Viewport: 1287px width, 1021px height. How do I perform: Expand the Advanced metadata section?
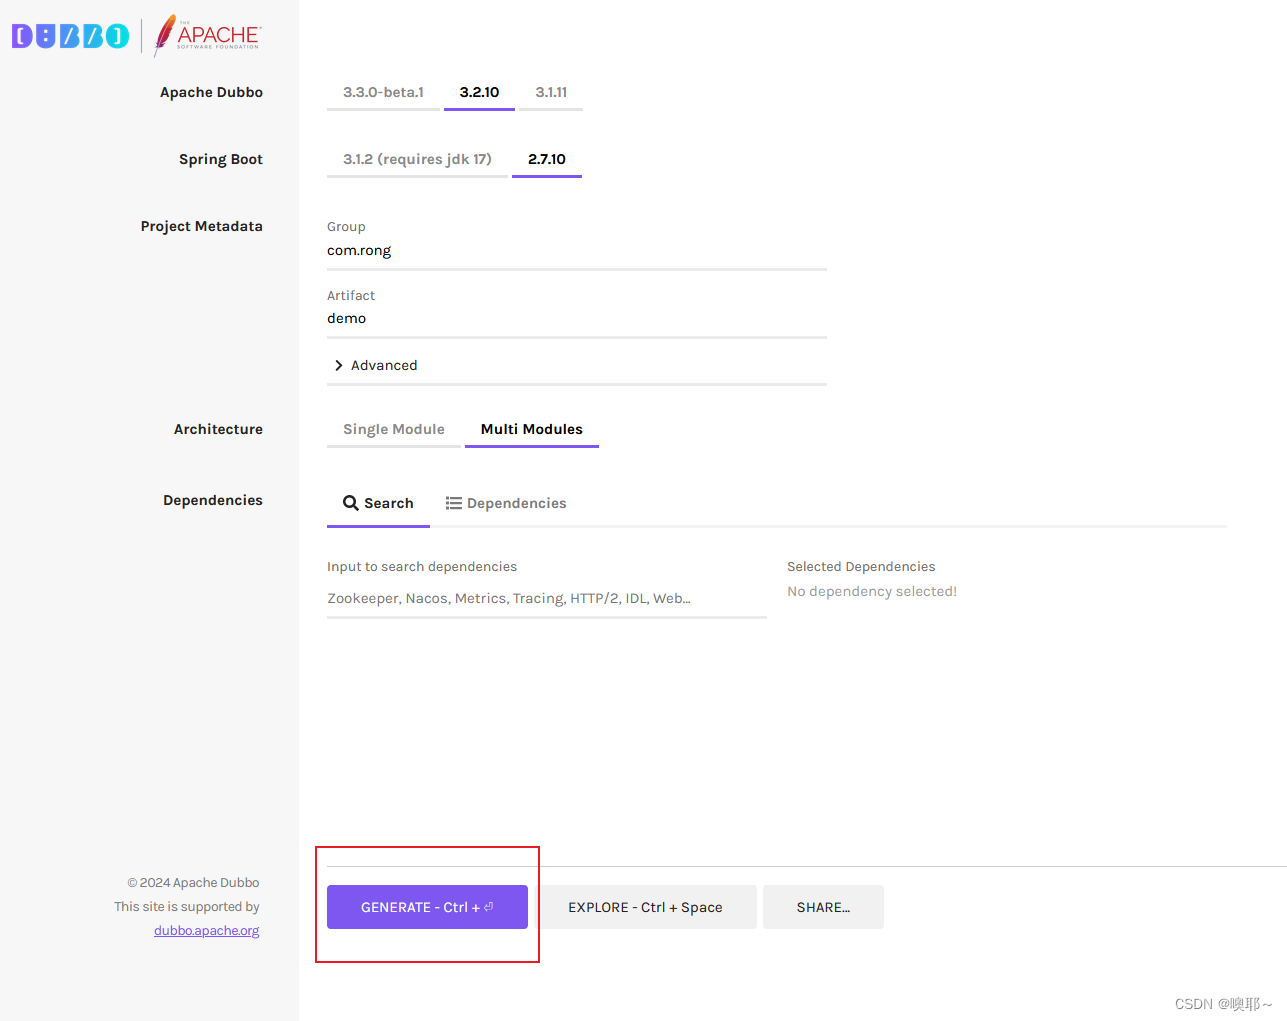(x=577, y=365)
